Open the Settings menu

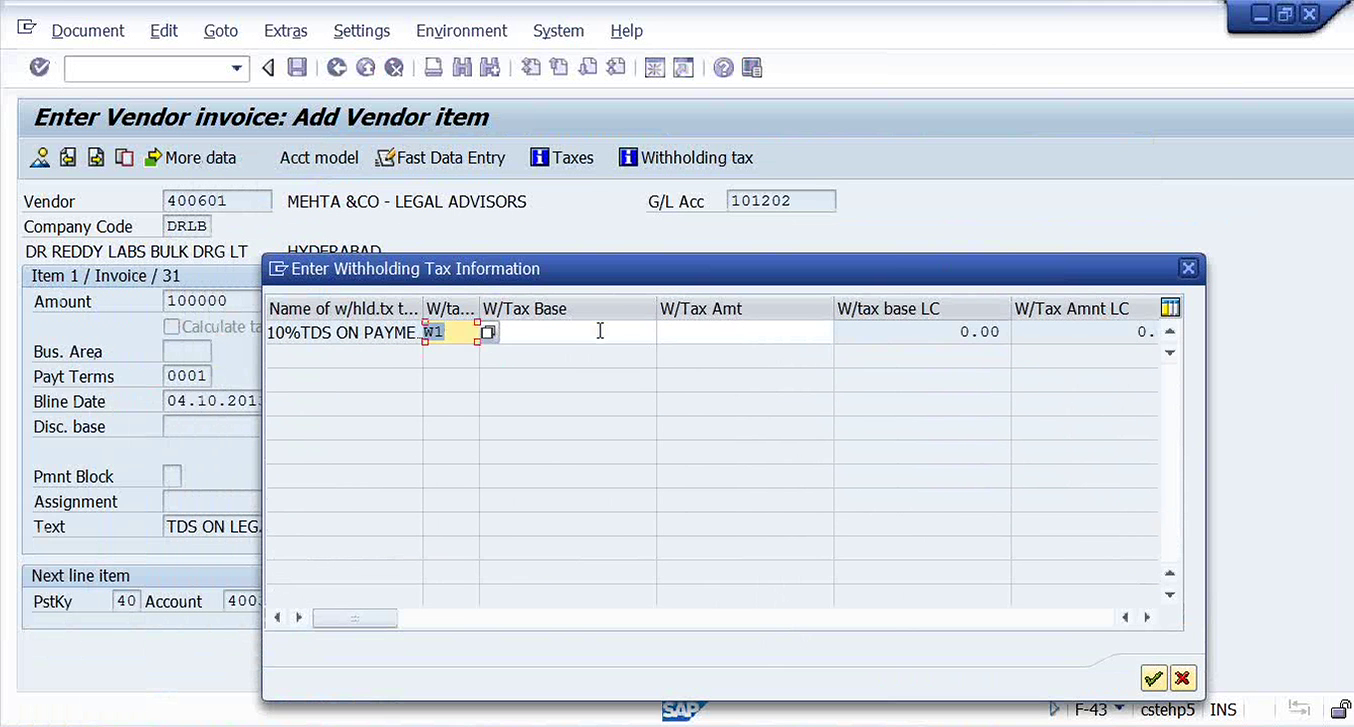click(x=362, y=31)
